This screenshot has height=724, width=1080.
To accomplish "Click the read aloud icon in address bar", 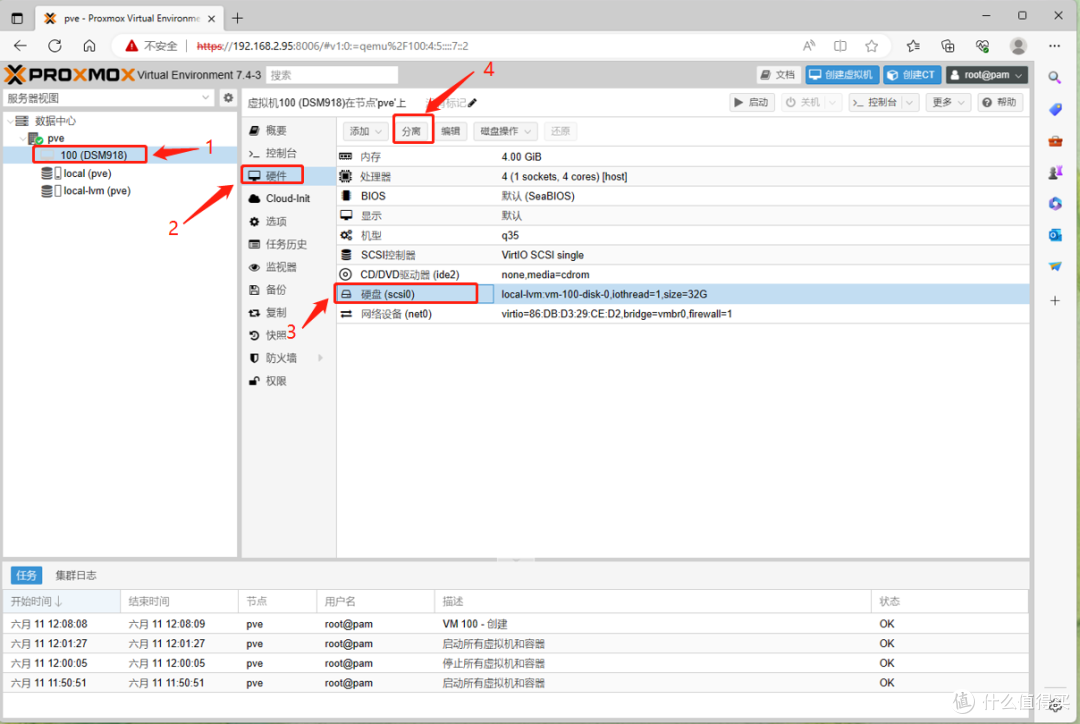I will click(809, 45).
